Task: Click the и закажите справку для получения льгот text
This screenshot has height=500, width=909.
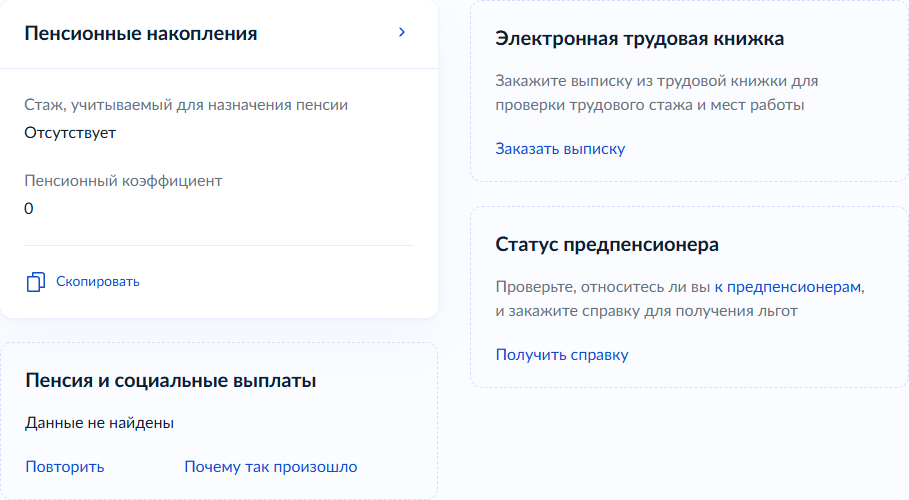Action: pos(646,311)
